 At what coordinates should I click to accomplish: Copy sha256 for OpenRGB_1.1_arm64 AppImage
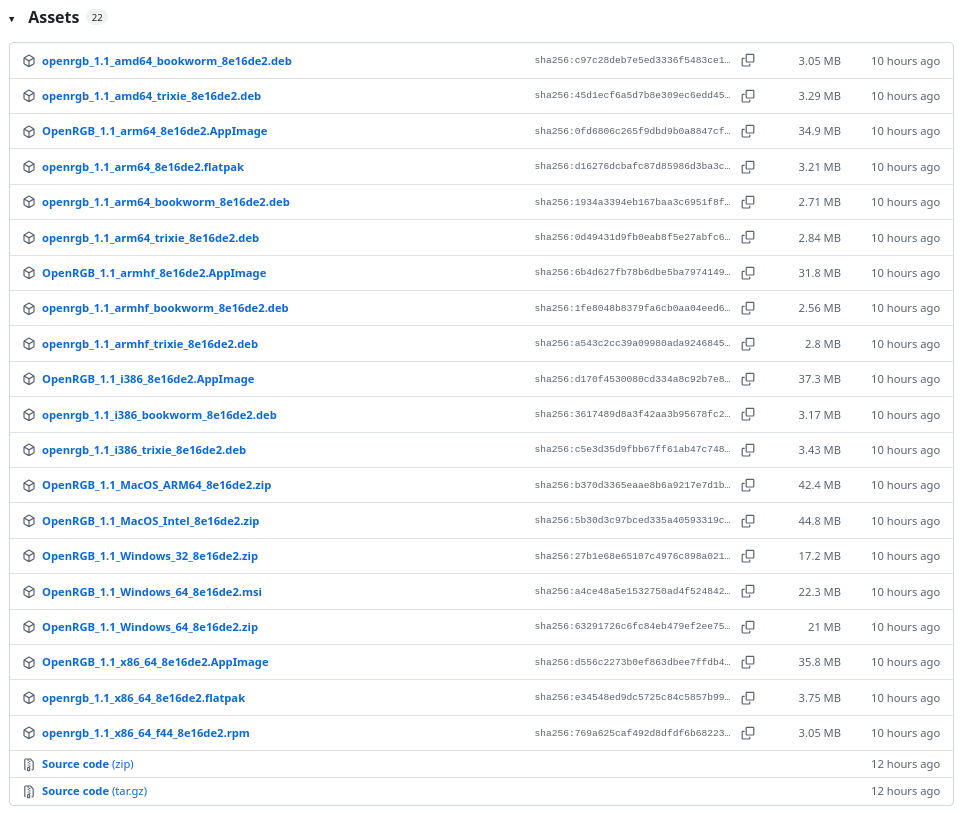coord(748,131)
